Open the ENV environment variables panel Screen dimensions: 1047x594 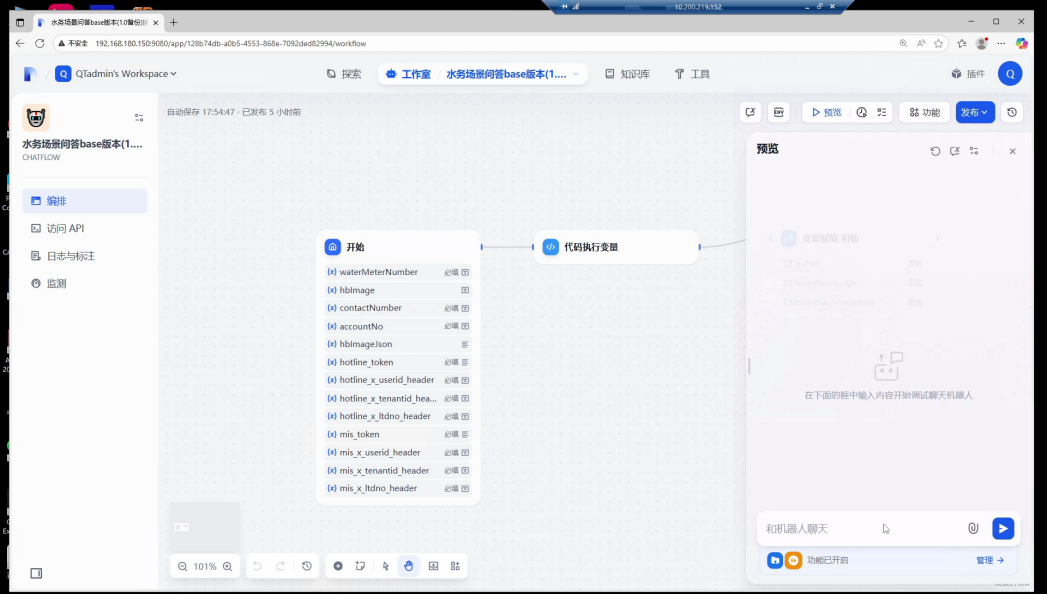(x=778, y=112)
